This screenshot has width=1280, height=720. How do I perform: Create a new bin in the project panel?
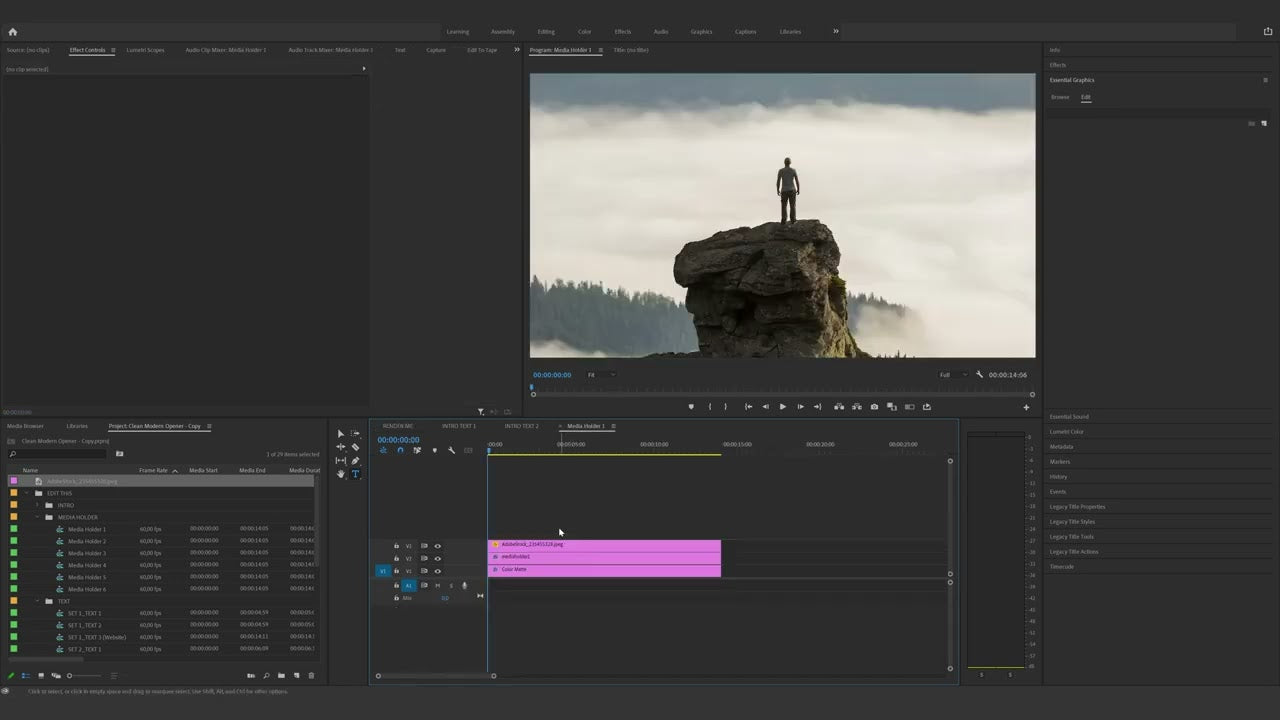(281, 676)
